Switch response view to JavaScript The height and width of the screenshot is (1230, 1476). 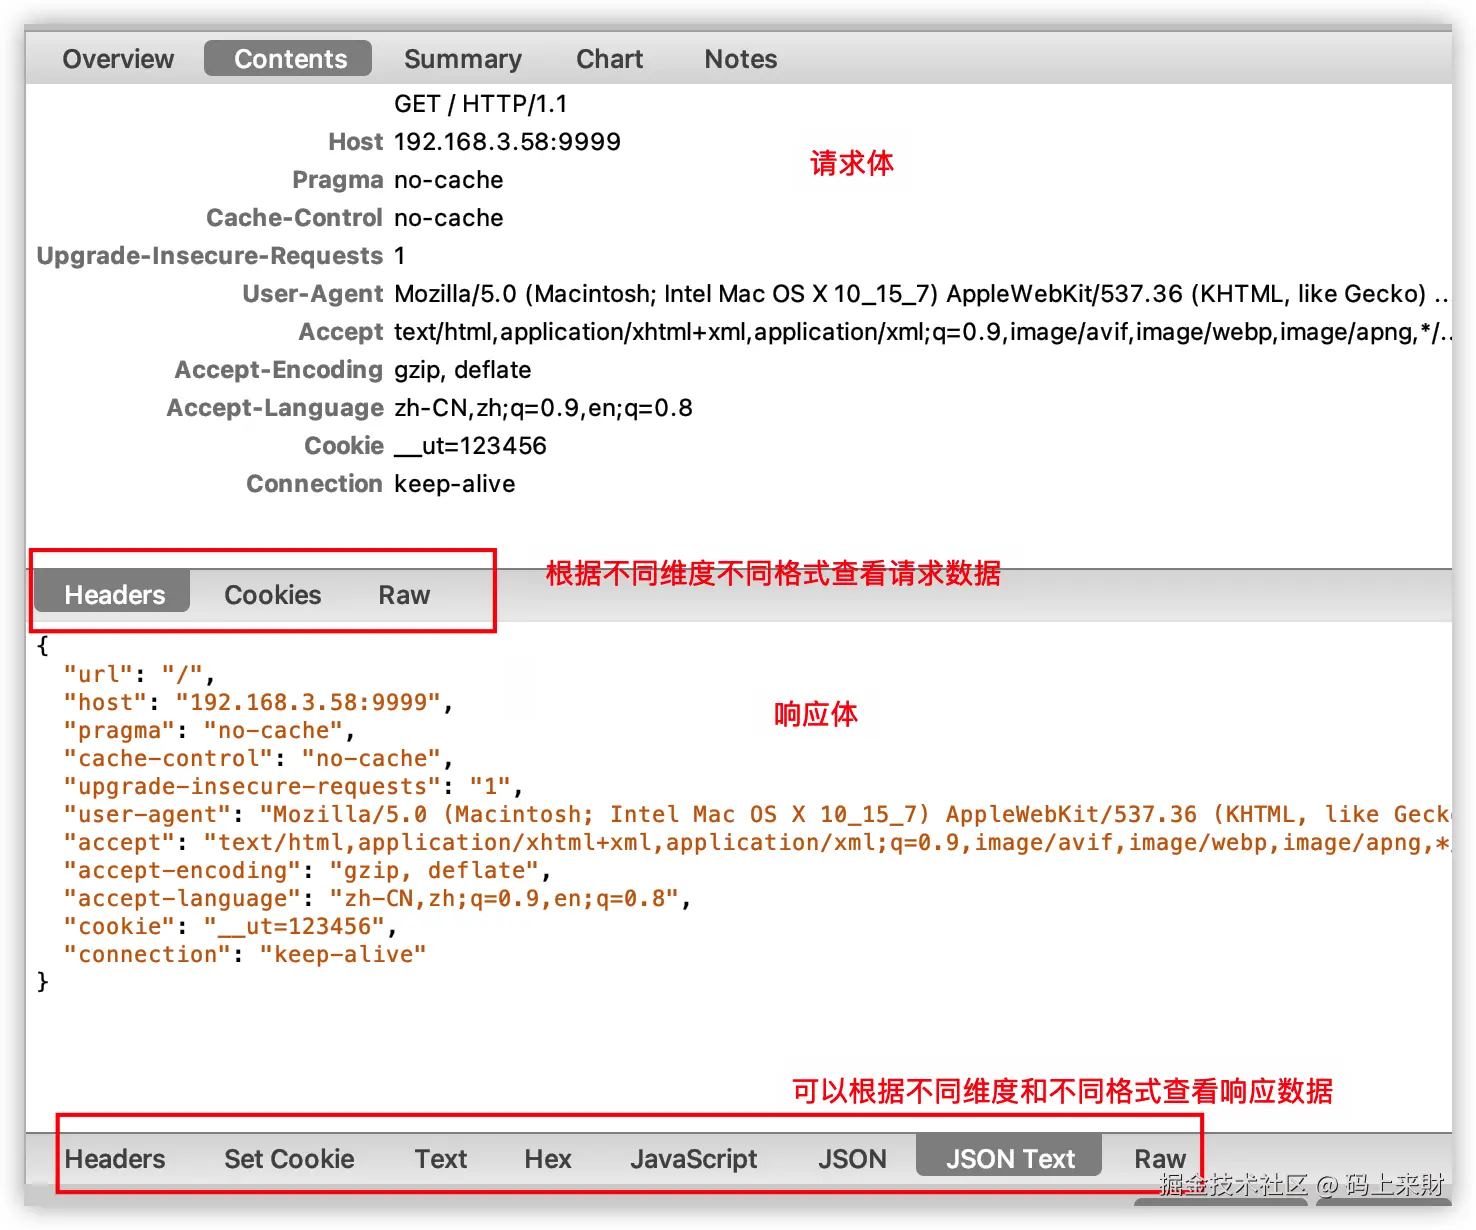coord(694,1158)
